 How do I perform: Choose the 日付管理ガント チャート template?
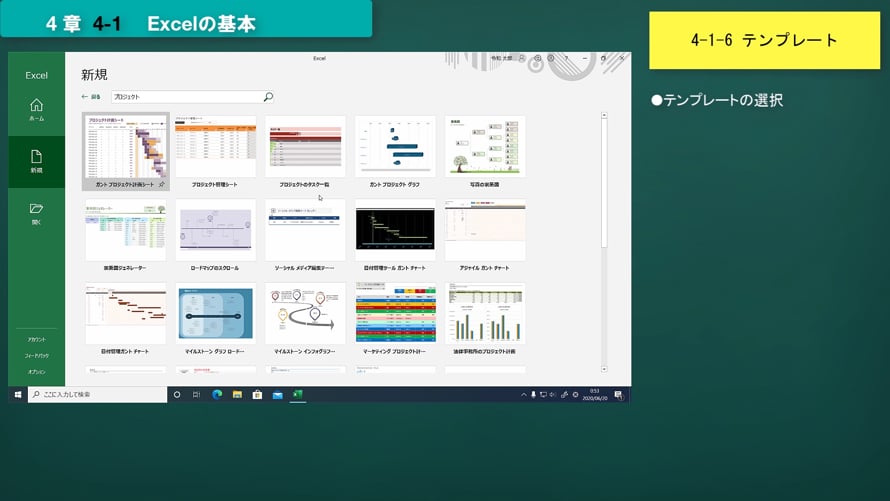point(125,318)
